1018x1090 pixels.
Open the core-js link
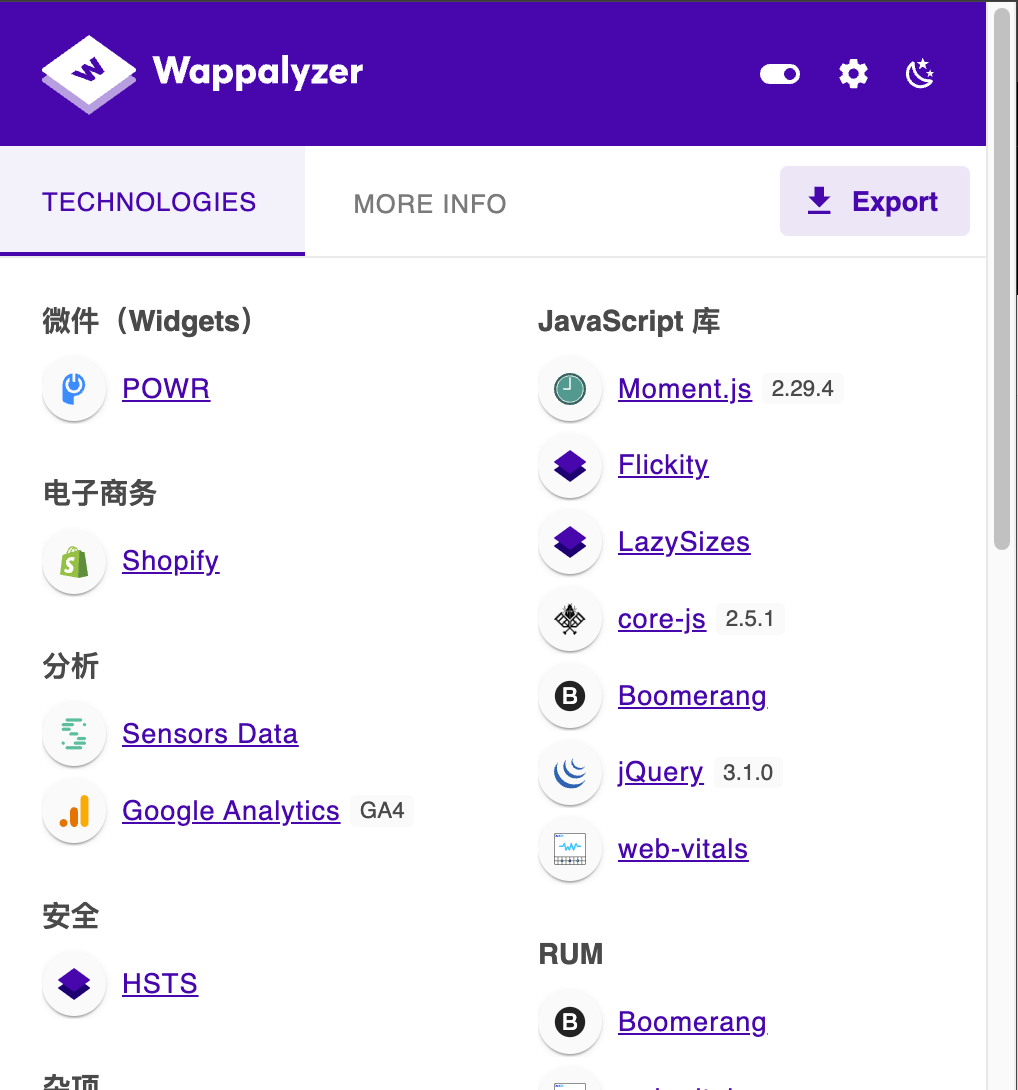662,619
